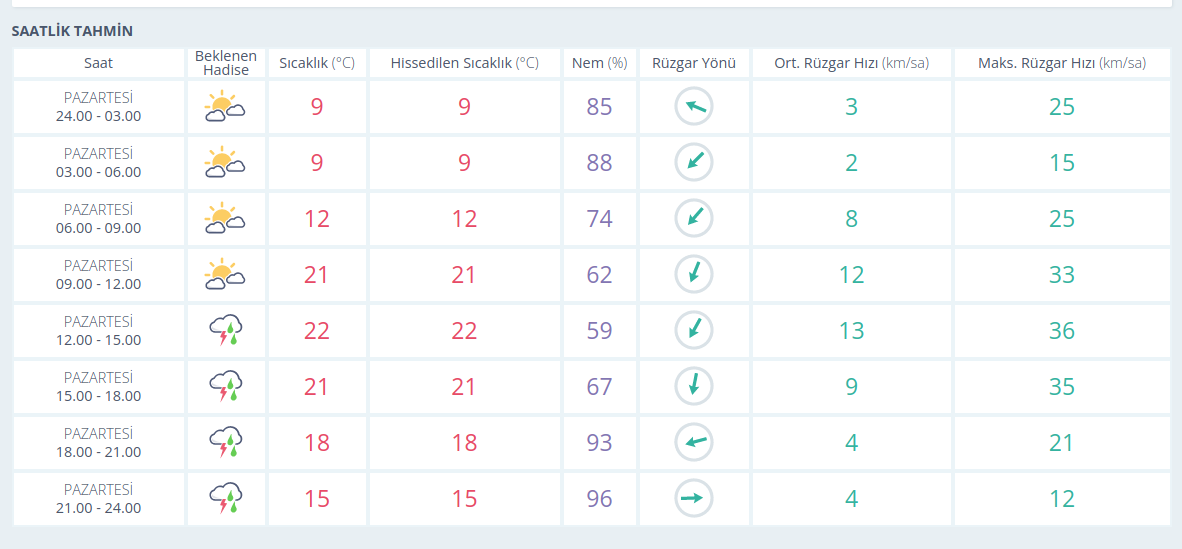Click the Maks. Rüzgar Hızı column header
The image size is (1182, 549).
pos(1061,63)
